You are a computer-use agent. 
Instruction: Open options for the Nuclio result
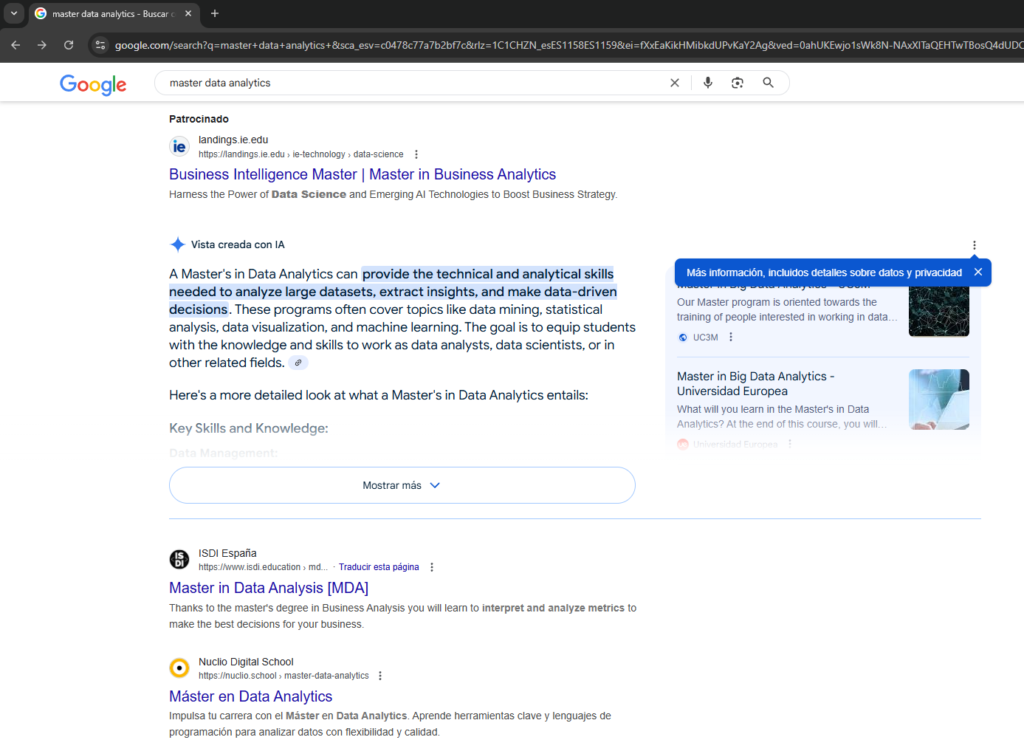coord(380,676)
